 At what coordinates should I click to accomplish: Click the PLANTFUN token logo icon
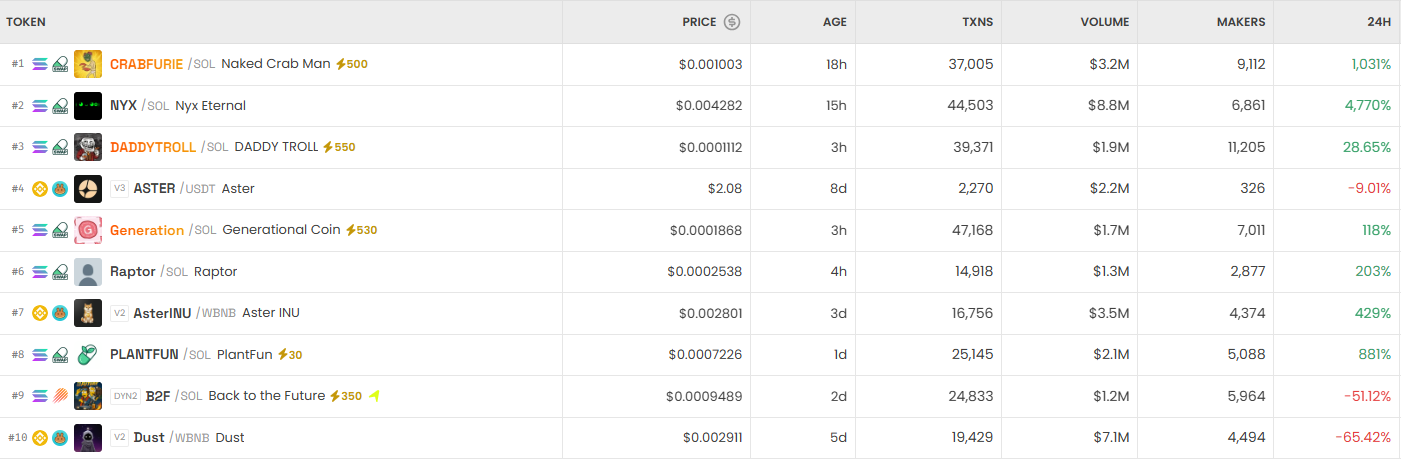pos(88,355)
